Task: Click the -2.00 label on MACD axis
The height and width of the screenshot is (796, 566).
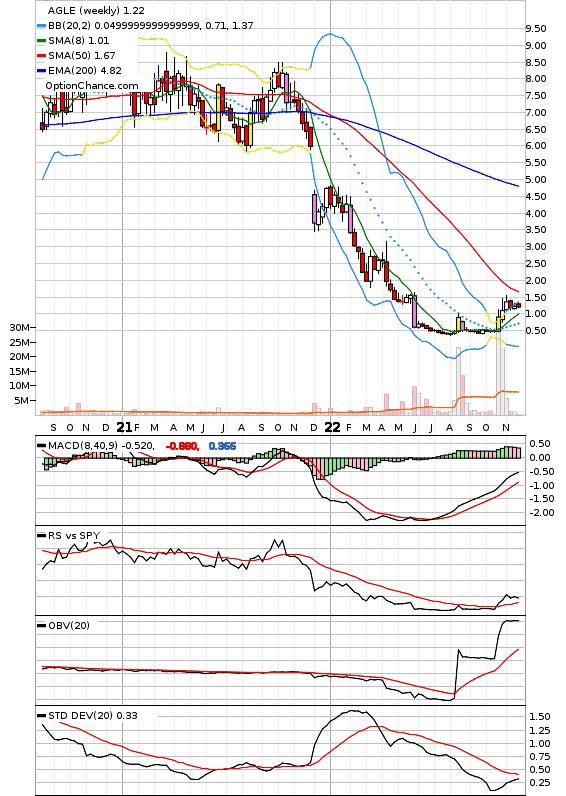Action: pyautogui.click(x=541, y=513)
